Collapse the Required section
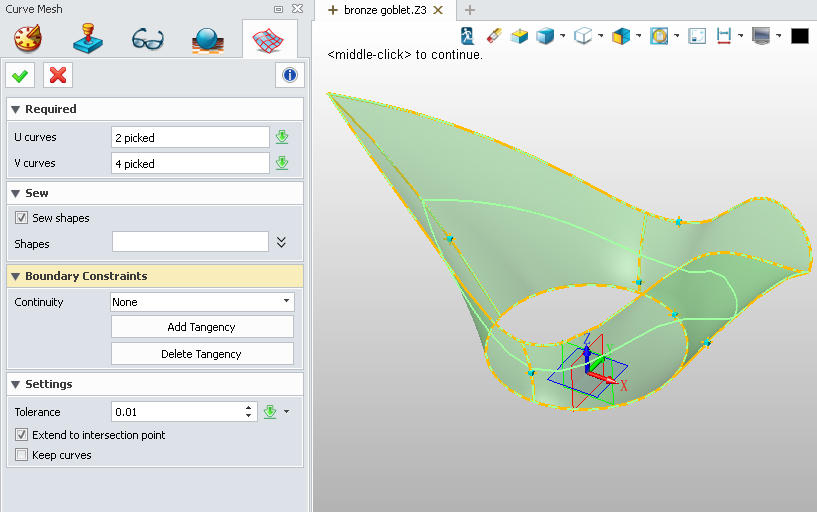The image size is (817, 512). [16, 109]
